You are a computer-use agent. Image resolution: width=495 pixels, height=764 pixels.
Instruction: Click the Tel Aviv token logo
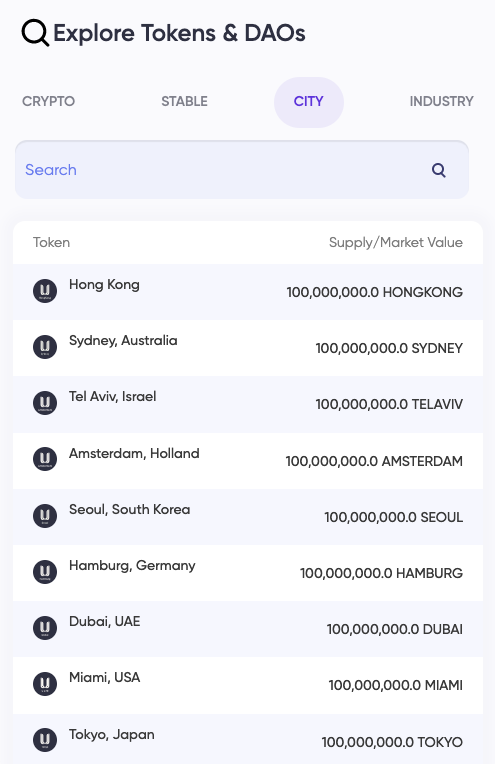pyautogui.click(x=45, y=403)
